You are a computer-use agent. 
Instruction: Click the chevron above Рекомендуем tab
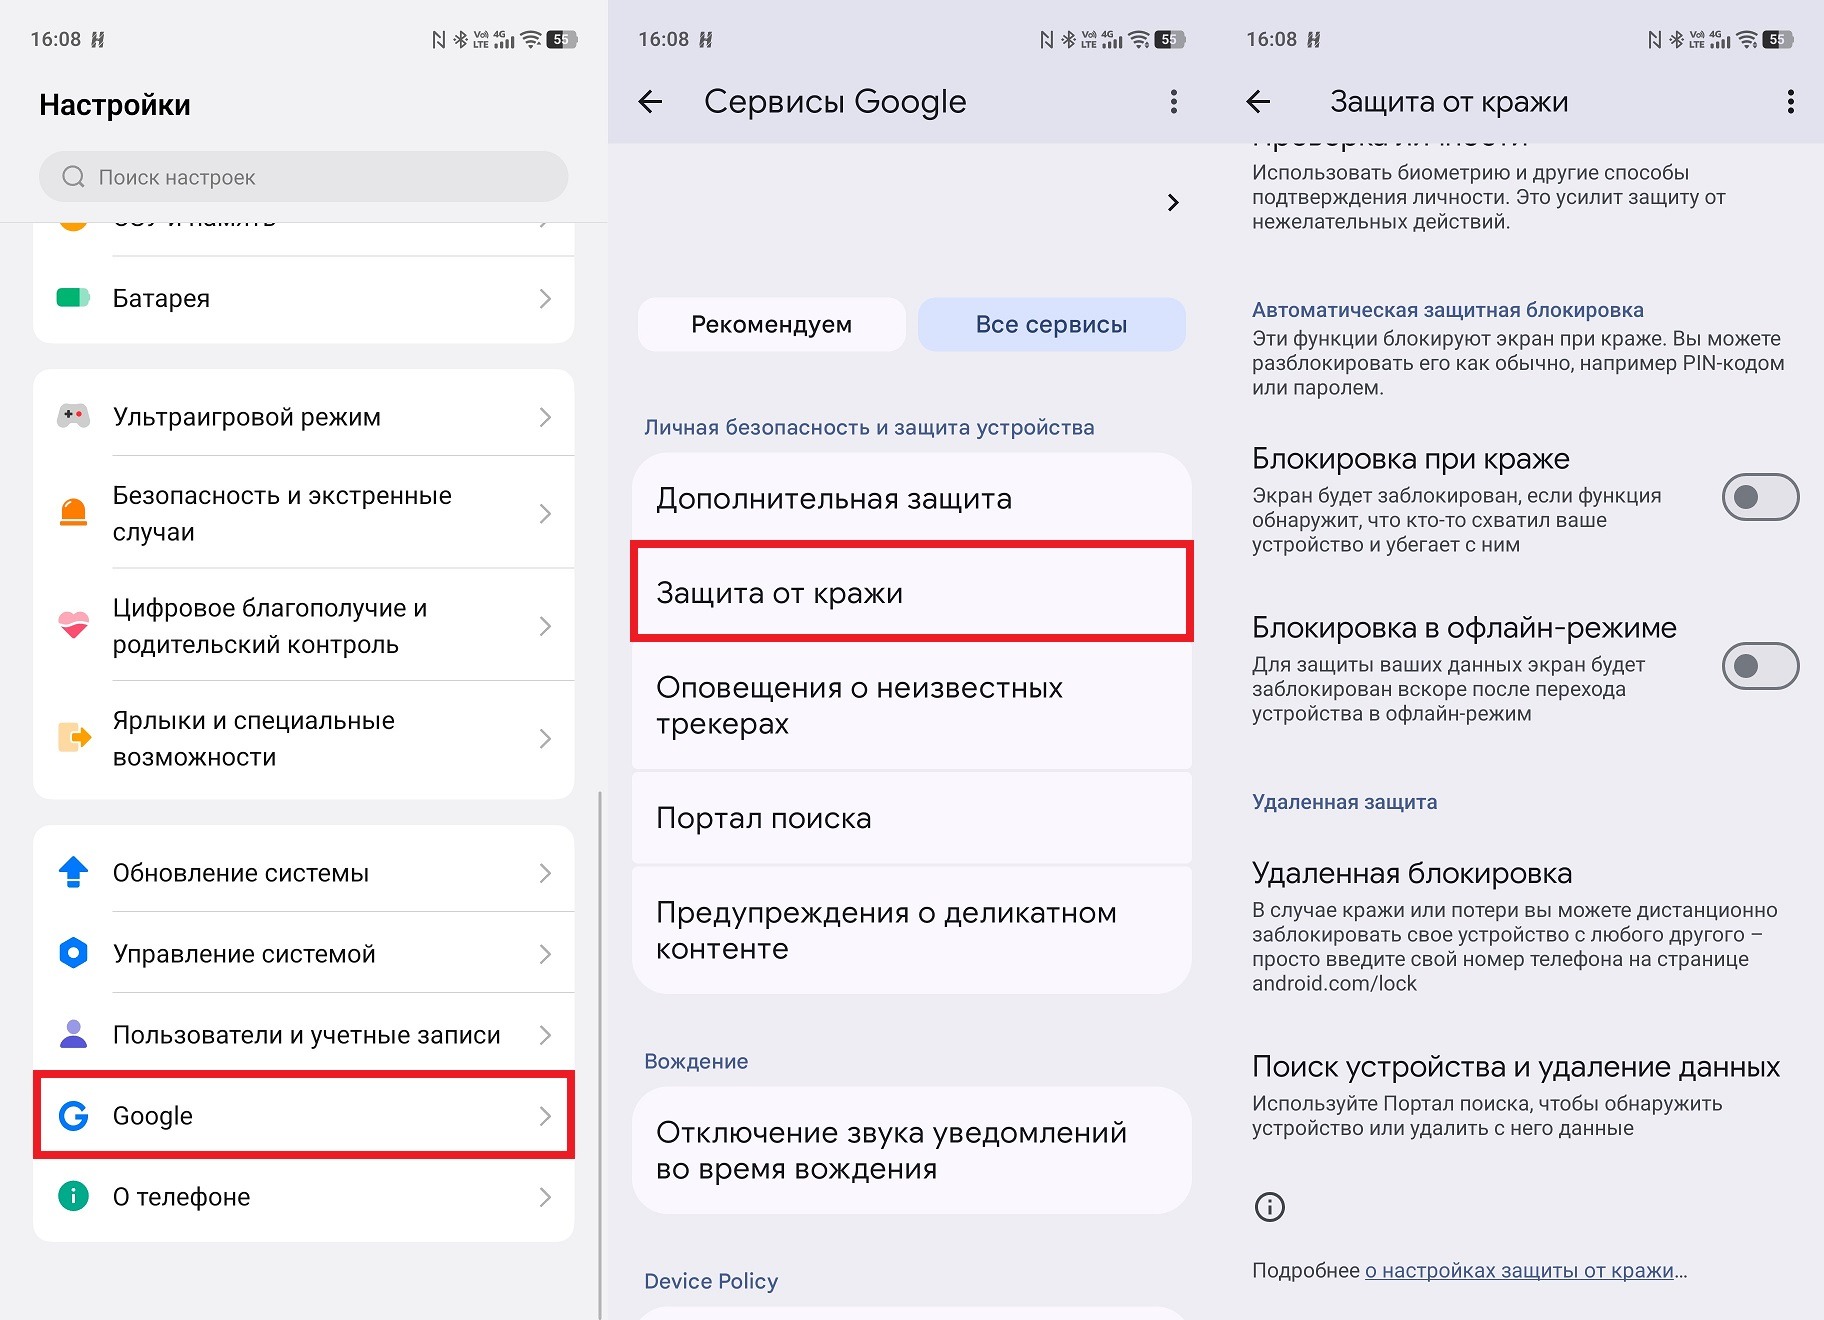point(1173,203)
